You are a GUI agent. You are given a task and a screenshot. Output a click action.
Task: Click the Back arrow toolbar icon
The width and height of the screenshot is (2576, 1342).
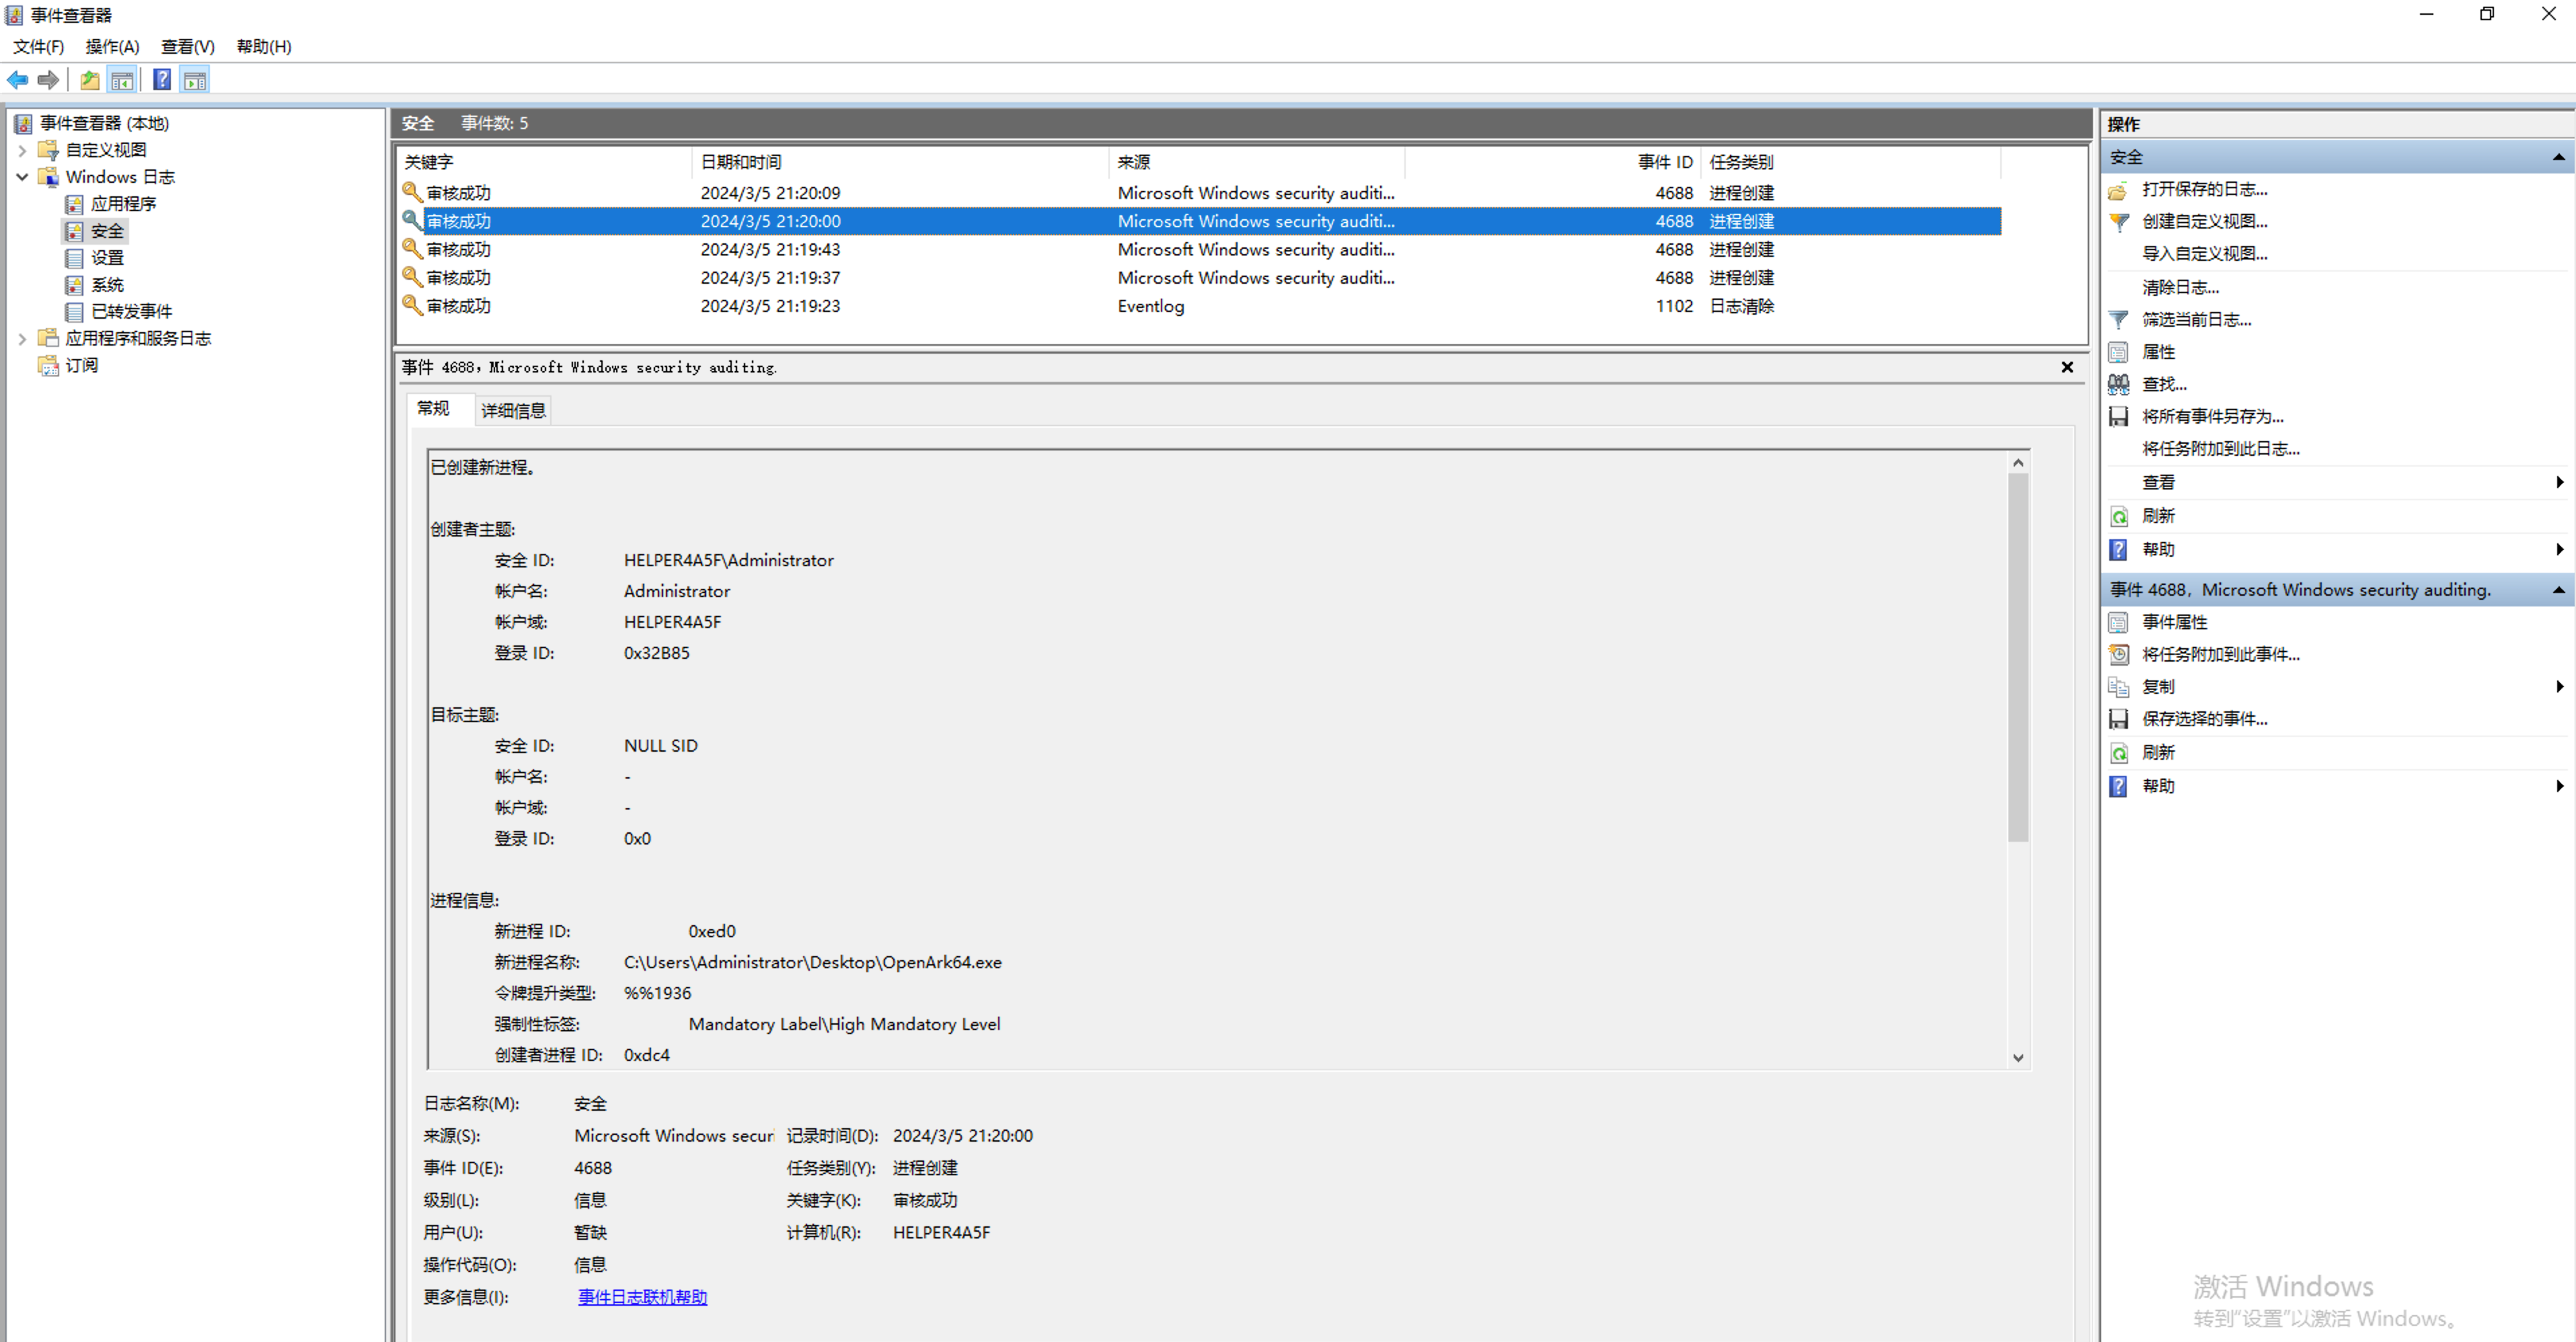(18, 80)
